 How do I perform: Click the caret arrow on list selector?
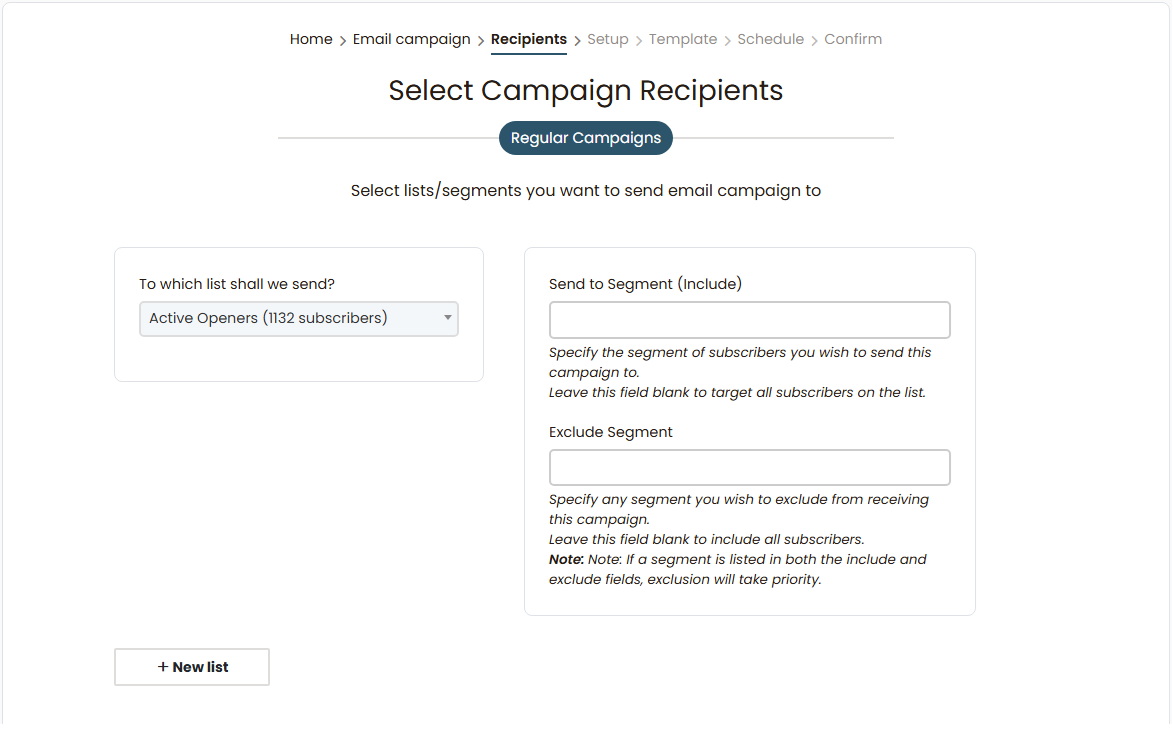pyautogui.click(x=448, y=319)
